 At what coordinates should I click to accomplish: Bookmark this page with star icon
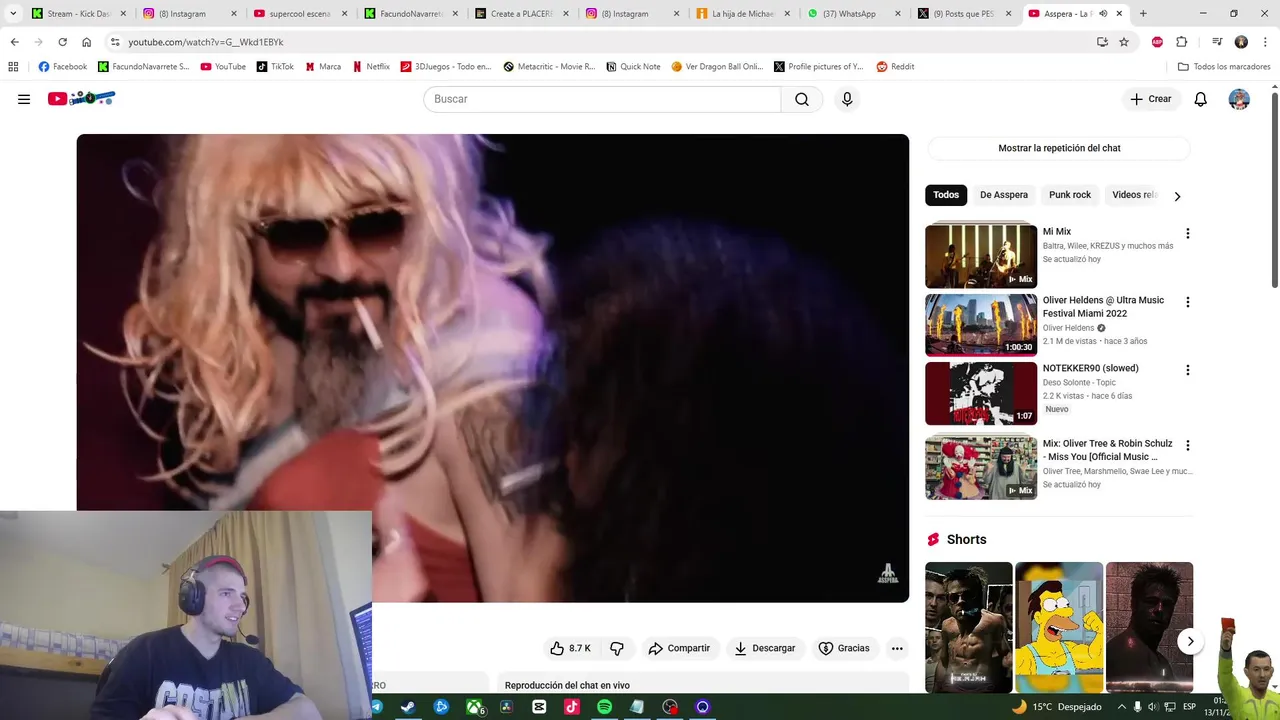pos(1124,42)
